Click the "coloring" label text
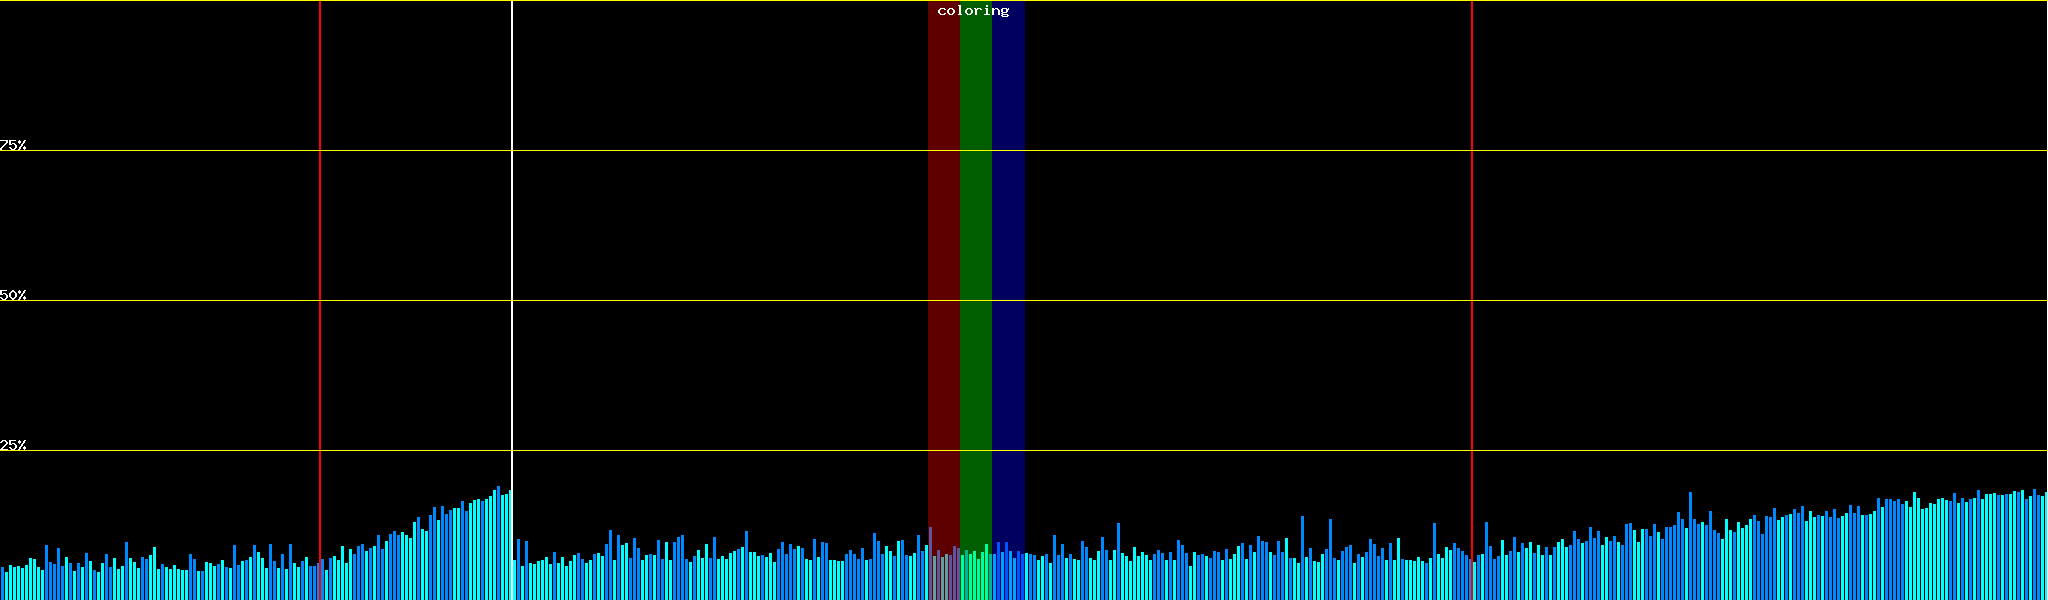2048x600 pixels. 973,11
